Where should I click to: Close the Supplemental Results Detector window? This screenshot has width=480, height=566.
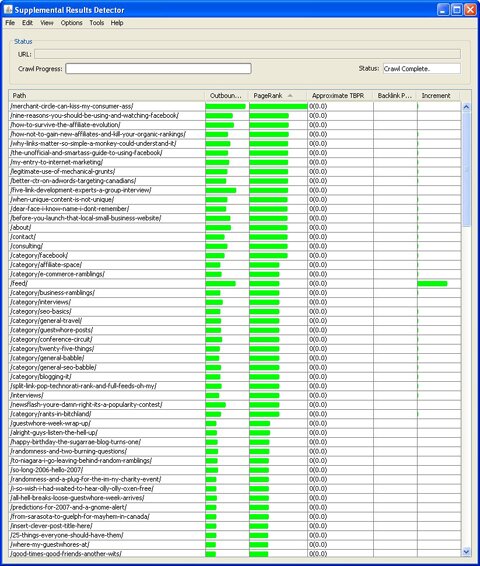coord(470,10)
